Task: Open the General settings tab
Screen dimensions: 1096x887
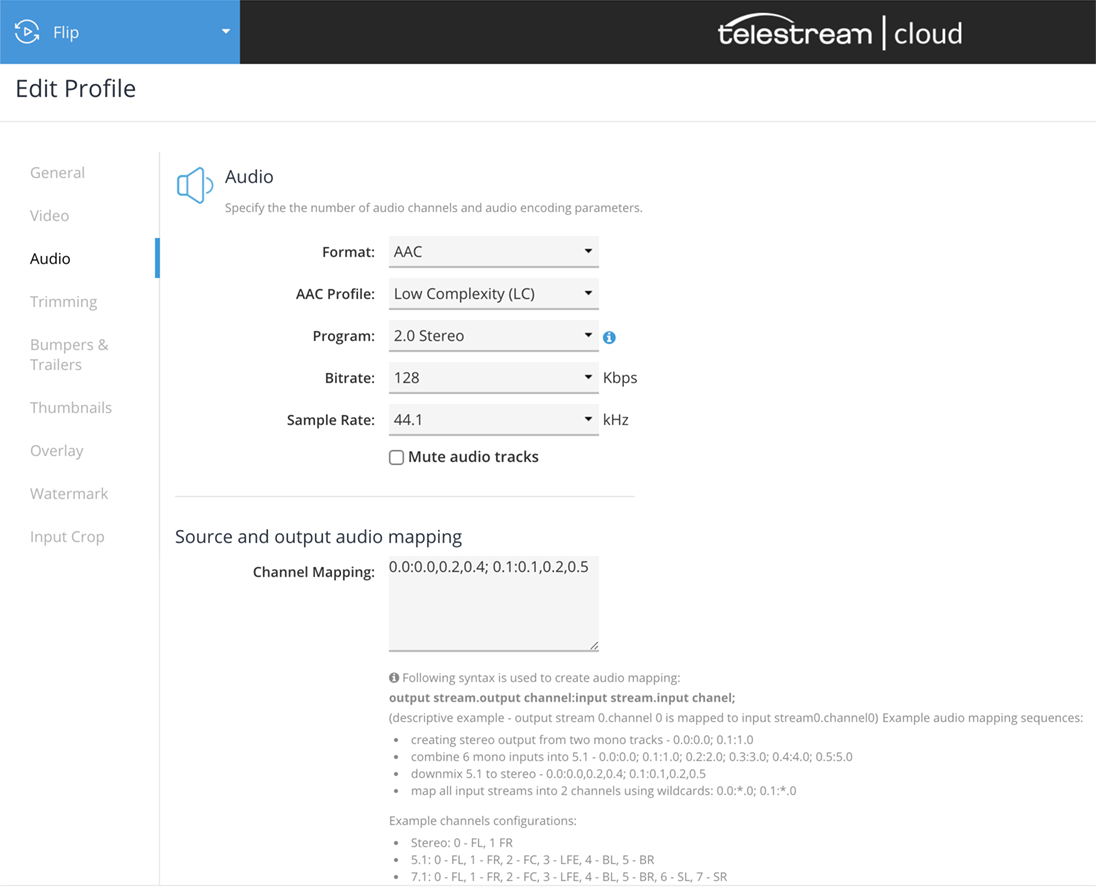Action: pyautogui.click(x=57, y=173)
